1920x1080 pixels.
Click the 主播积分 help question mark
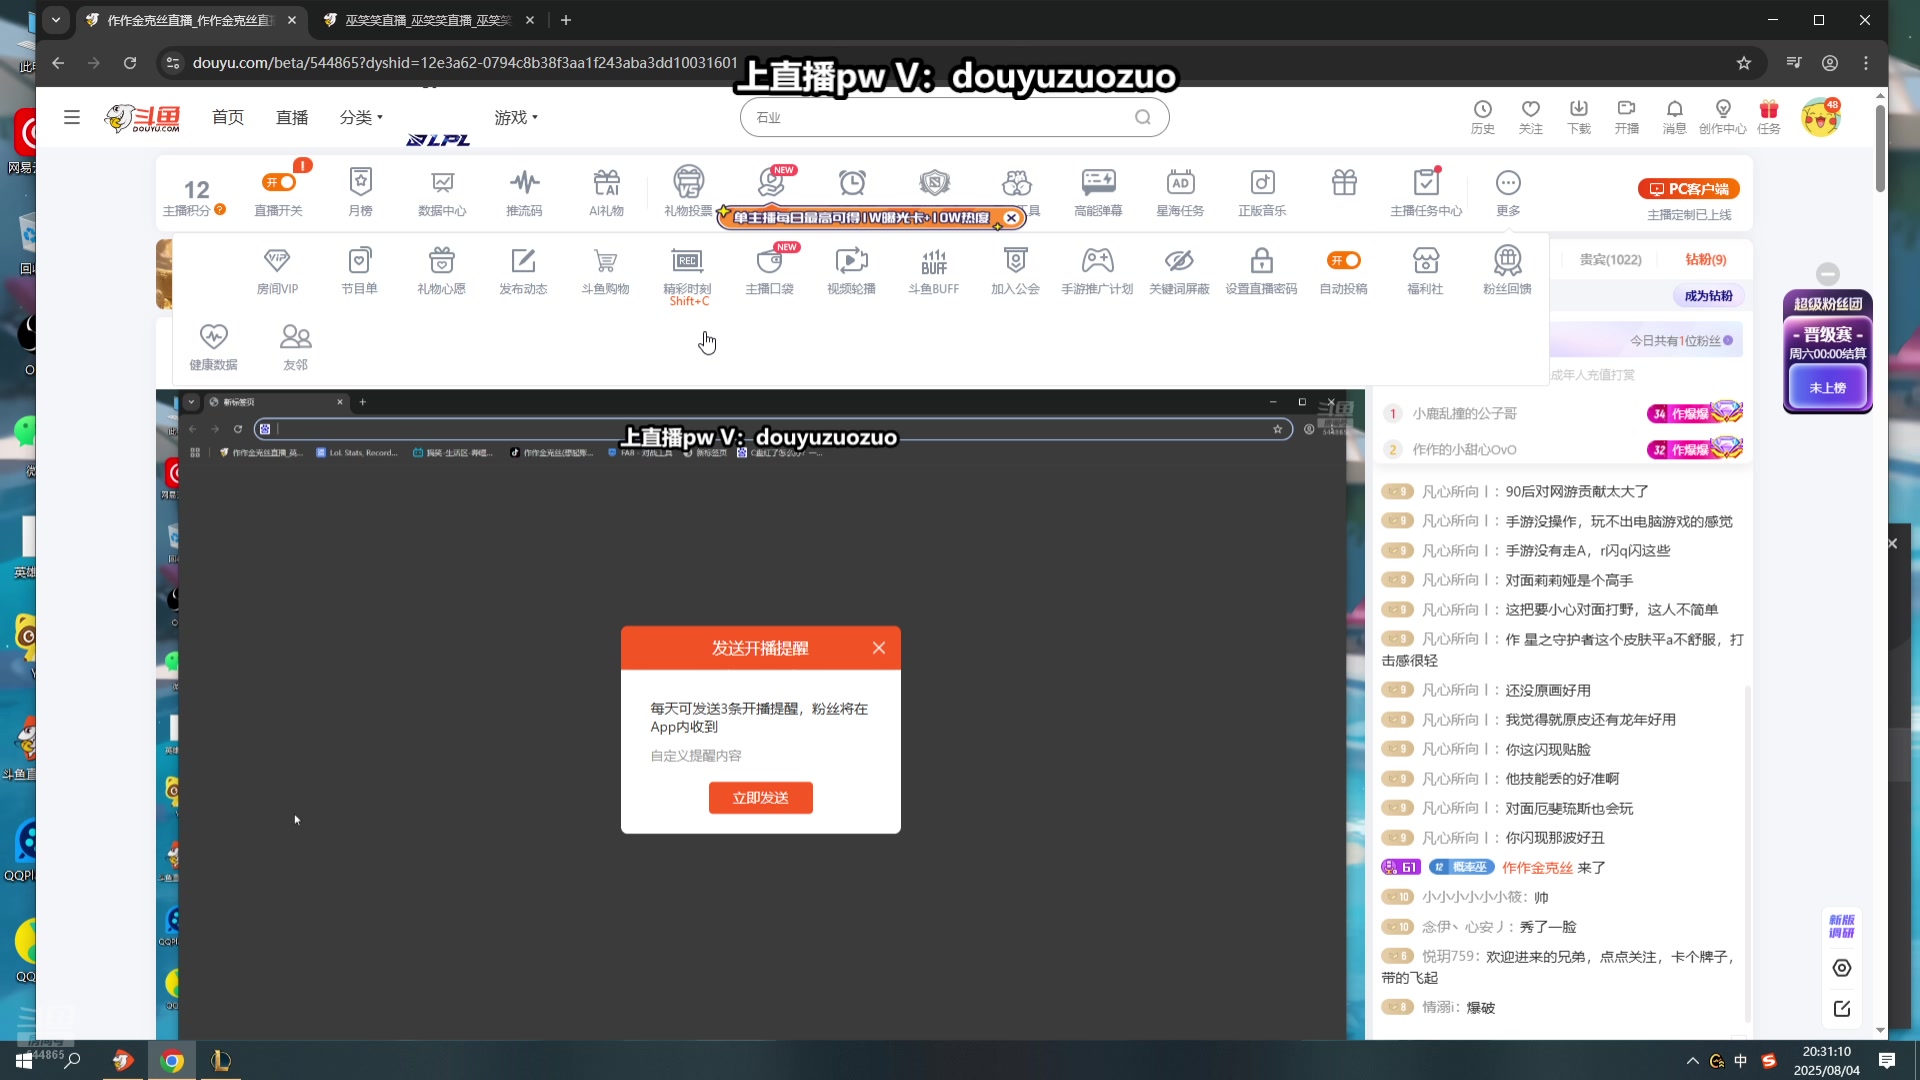(x=220, y=209)
